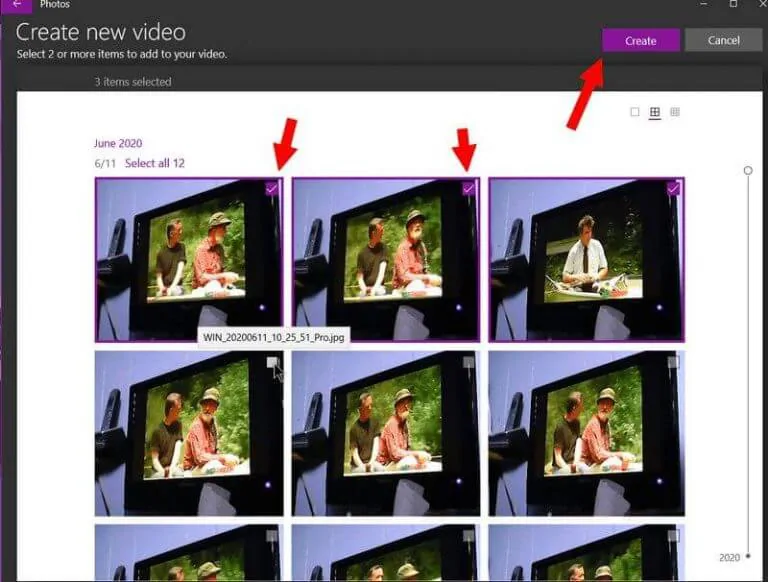The height and width of the screenshot is (582, 768).
Task: Switch to the small grid view icon
Action: 675,112
